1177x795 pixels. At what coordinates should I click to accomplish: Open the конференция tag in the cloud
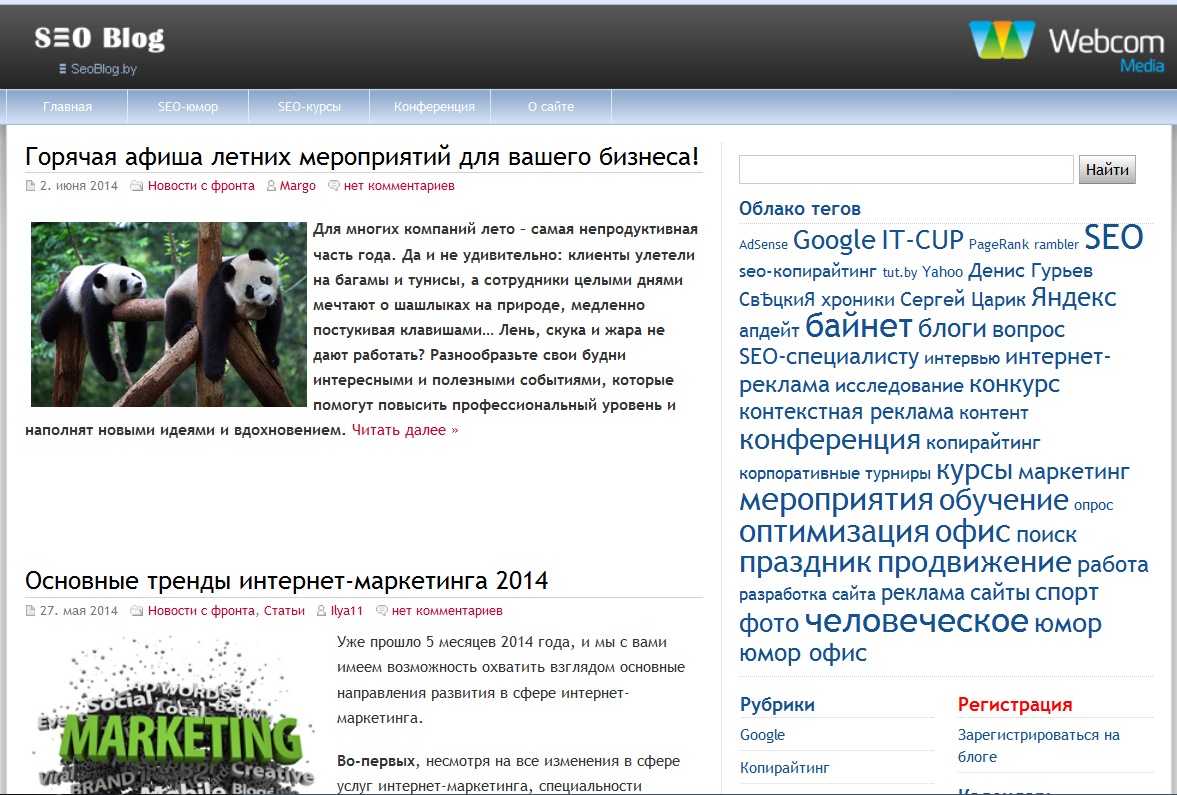click(x=829, y=441)
